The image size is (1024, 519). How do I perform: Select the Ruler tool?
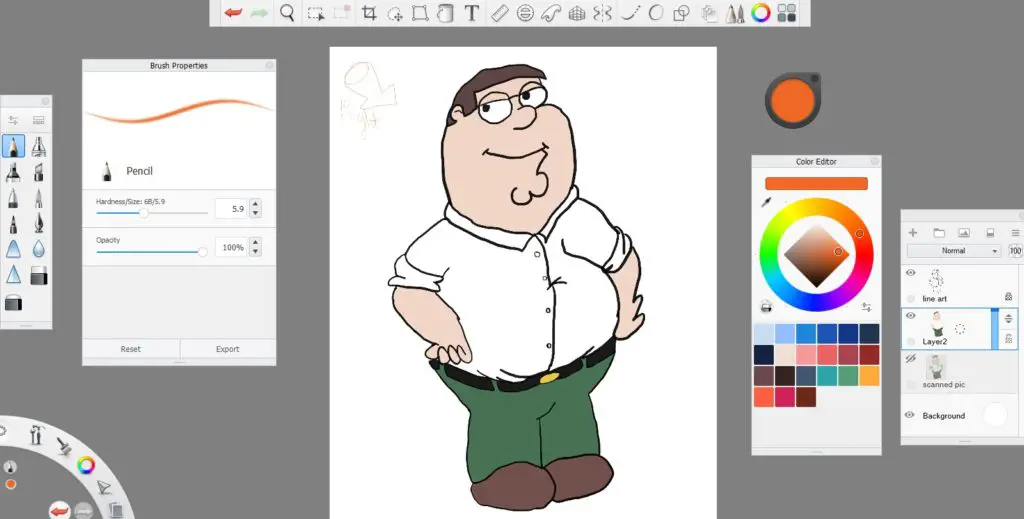[x=500, y=13]
